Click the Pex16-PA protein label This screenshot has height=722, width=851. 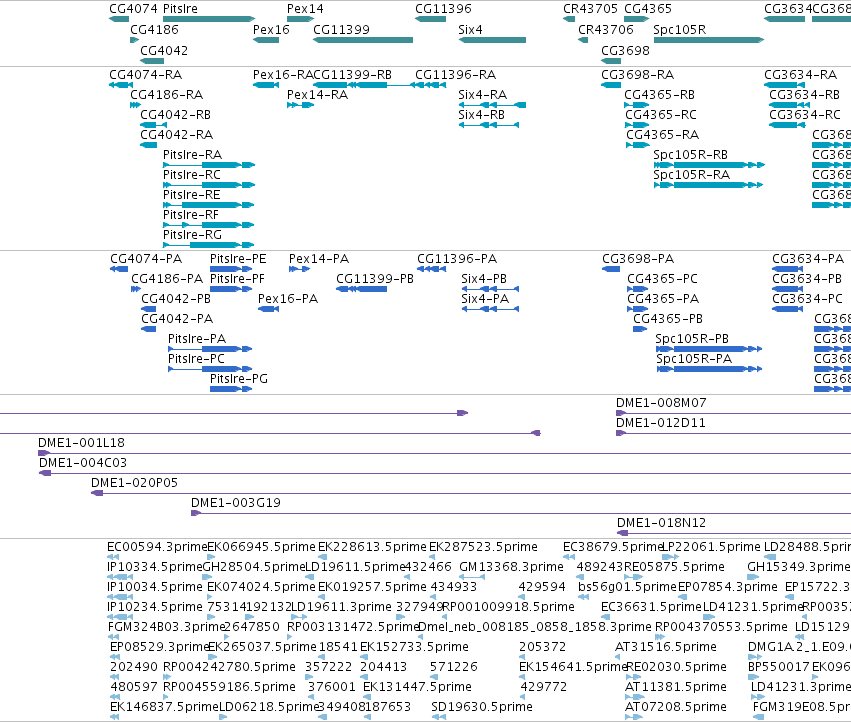pos(288,299)
